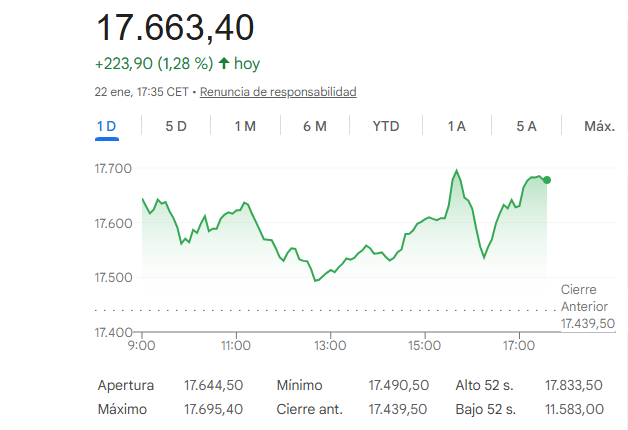628x430 pixels.
Task: Switch to the 1 A yearly view
Action: click(457, 126)
